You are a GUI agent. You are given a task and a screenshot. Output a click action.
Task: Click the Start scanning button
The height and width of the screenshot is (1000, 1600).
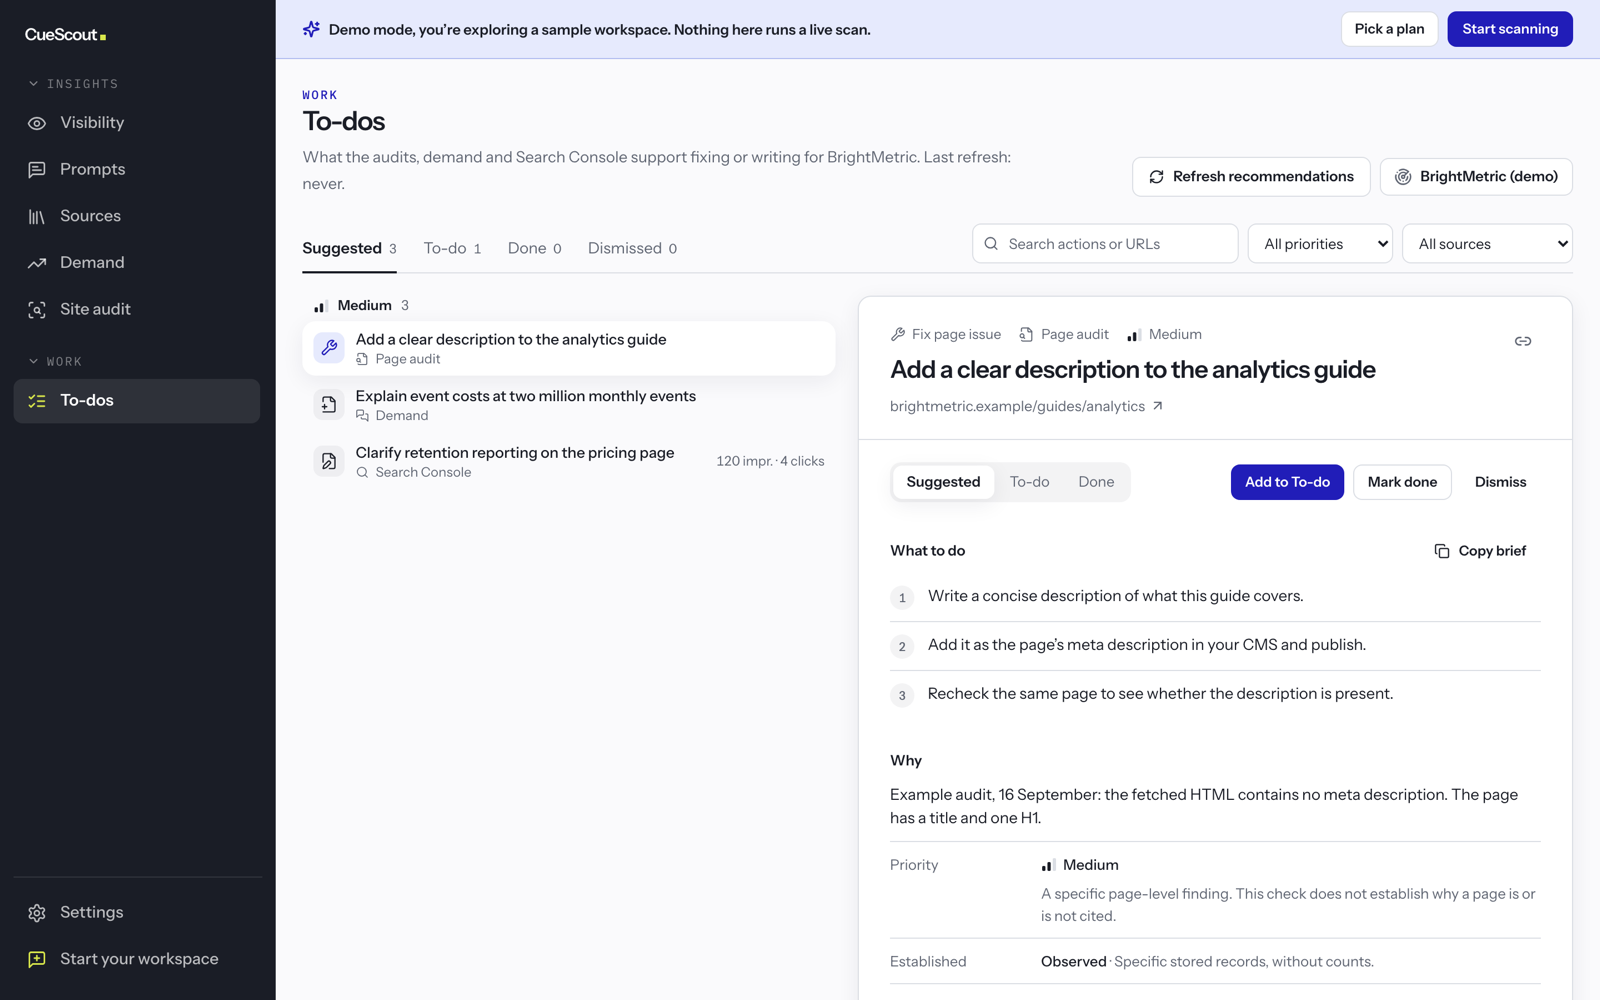pyautogui.click(x=1510, y=29)
